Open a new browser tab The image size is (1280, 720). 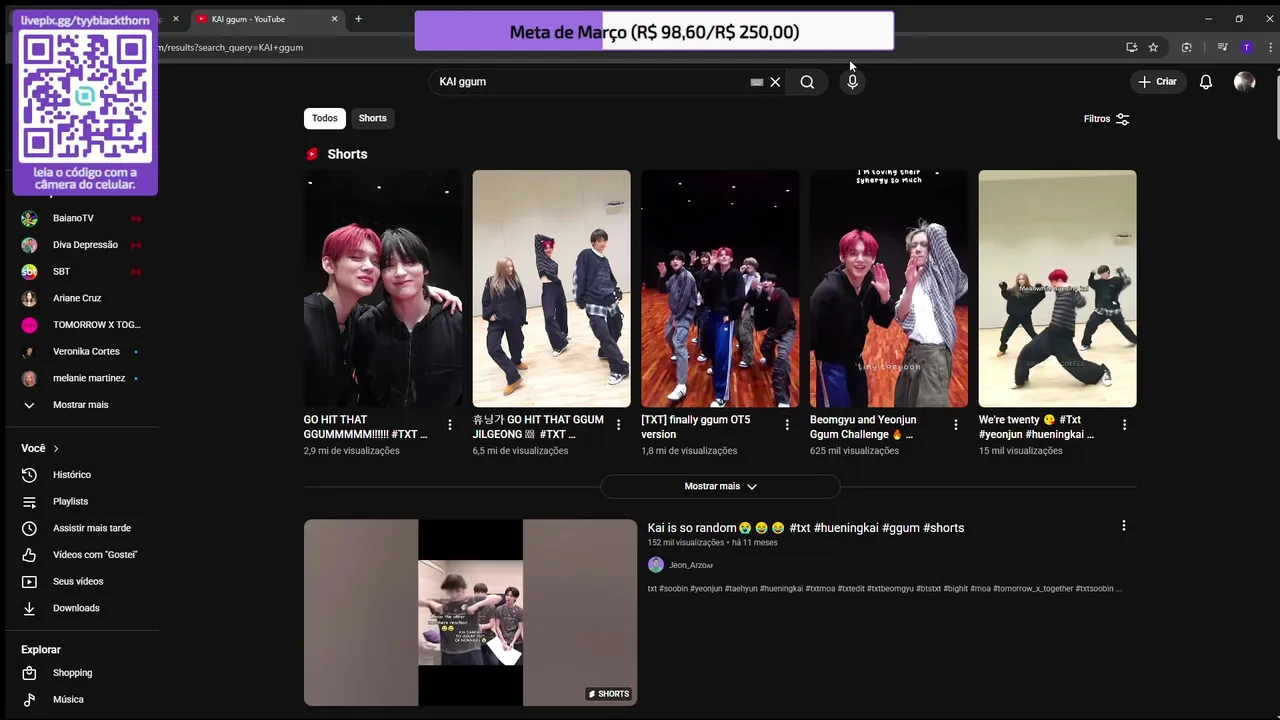[358, 19]
